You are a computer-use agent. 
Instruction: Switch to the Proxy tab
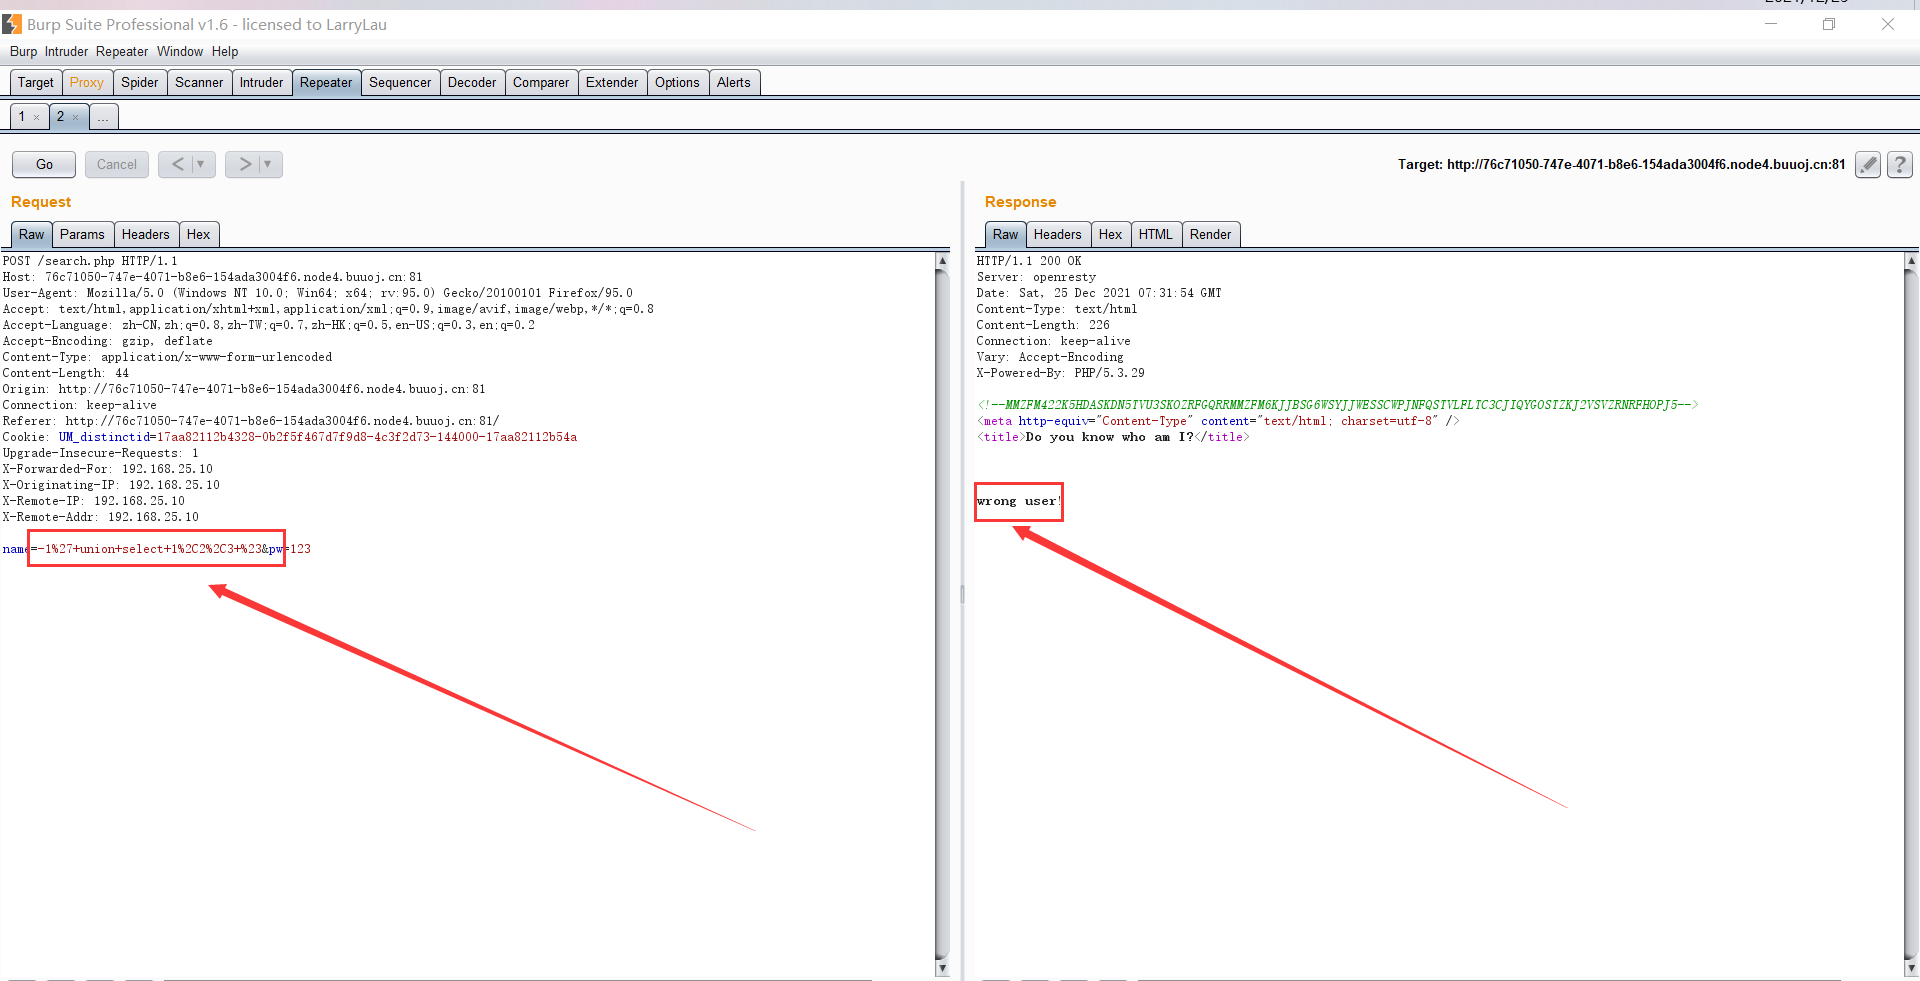pos(87,83)
